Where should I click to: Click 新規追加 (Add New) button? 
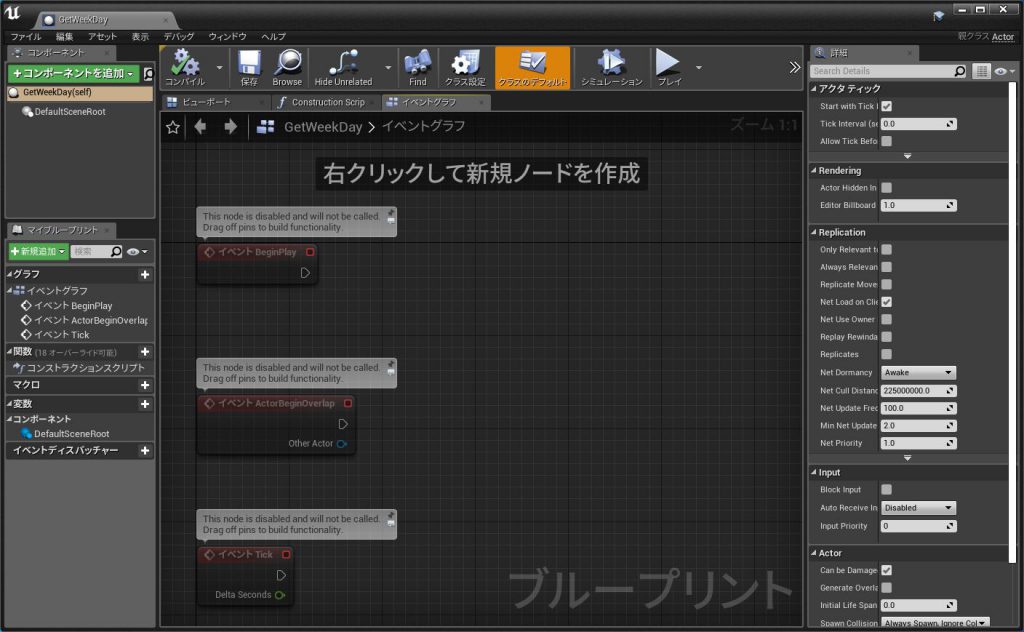coord(38,251)
